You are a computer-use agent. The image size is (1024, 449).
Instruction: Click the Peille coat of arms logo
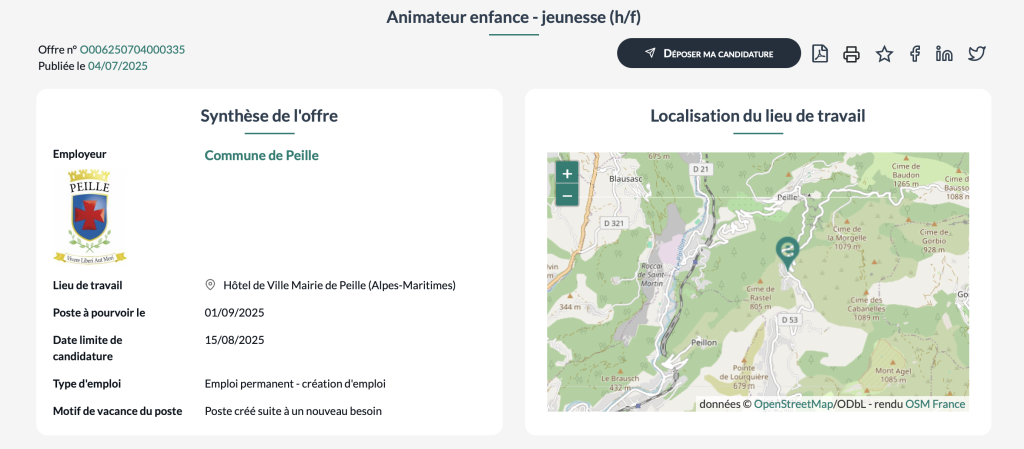tap(89, 215)
